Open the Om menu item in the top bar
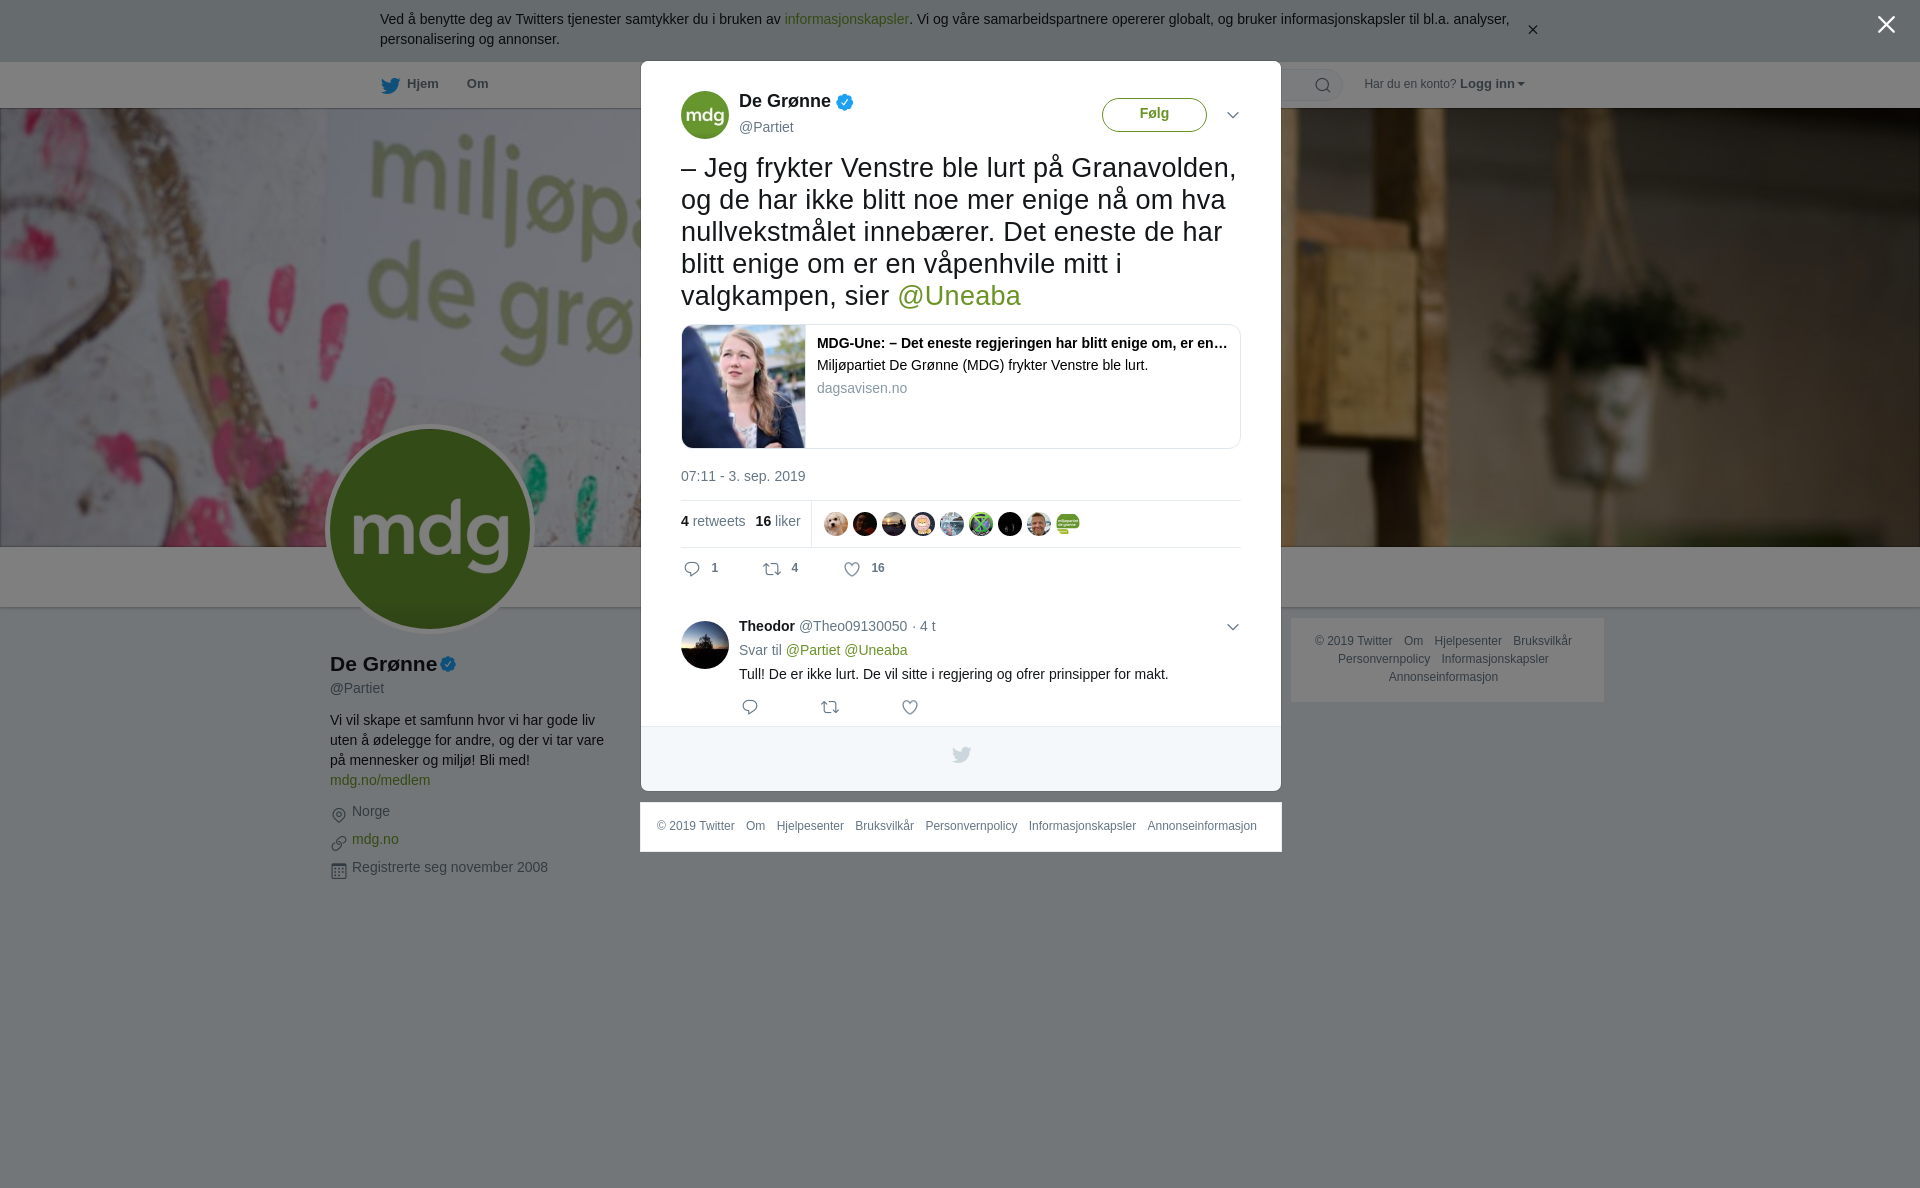1920x1188 pixels. pyautogui.click(x=477, y=84)
